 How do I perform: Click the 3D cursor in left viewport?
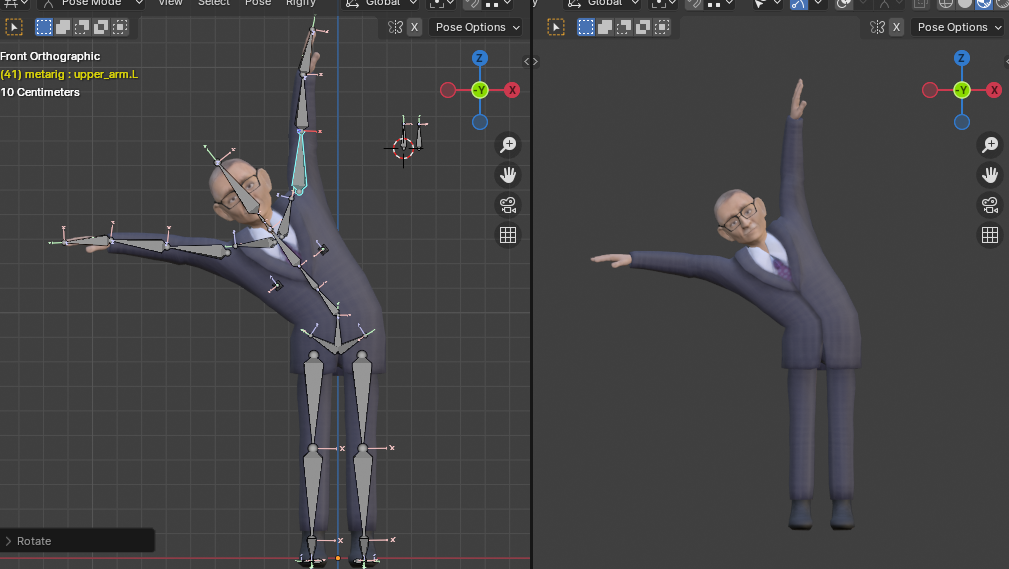point(403,148)
